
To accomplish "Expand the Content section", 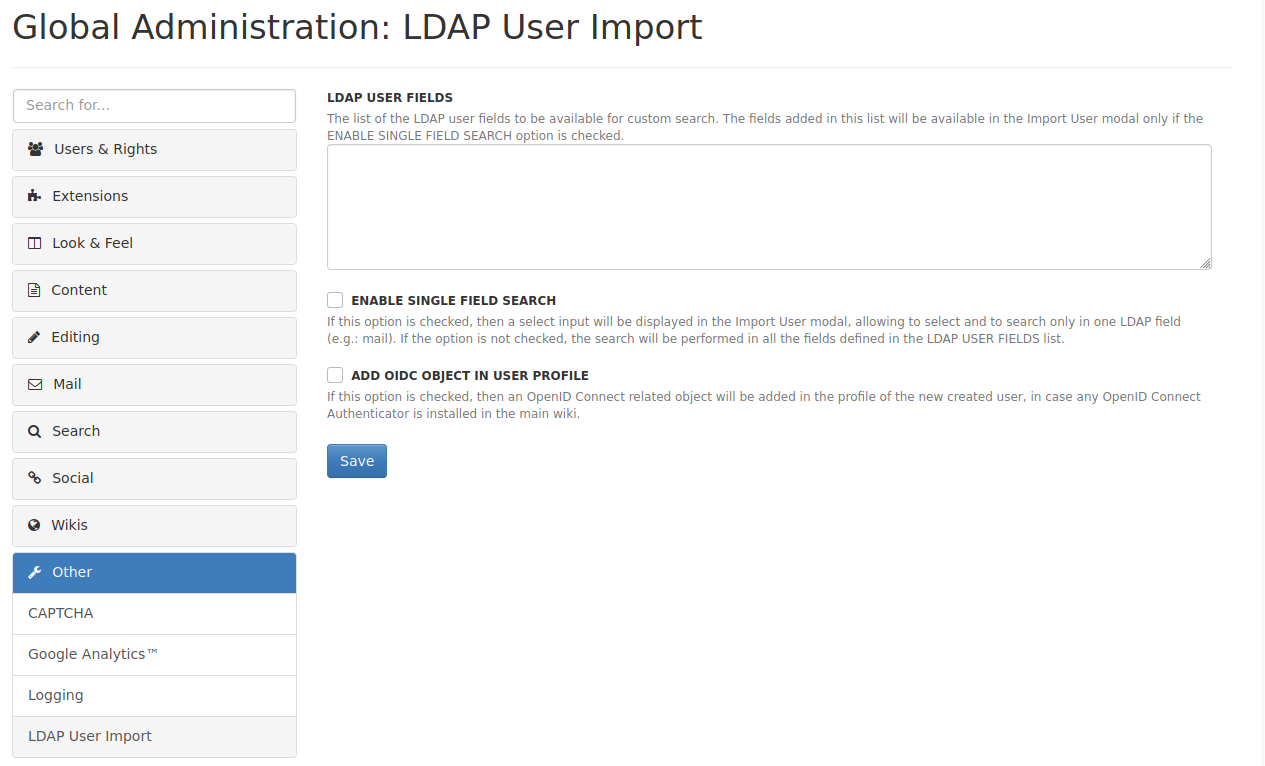I will (155, 290).
